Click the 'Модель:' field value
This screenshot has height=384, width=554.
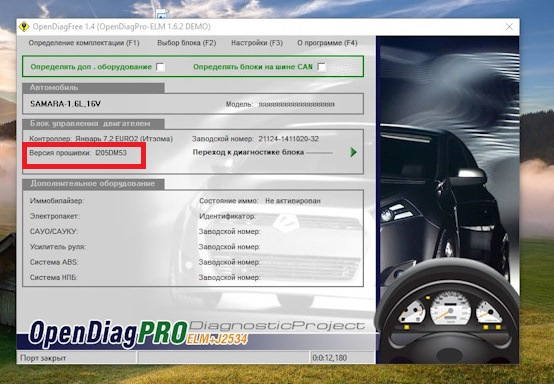(296, 105)
